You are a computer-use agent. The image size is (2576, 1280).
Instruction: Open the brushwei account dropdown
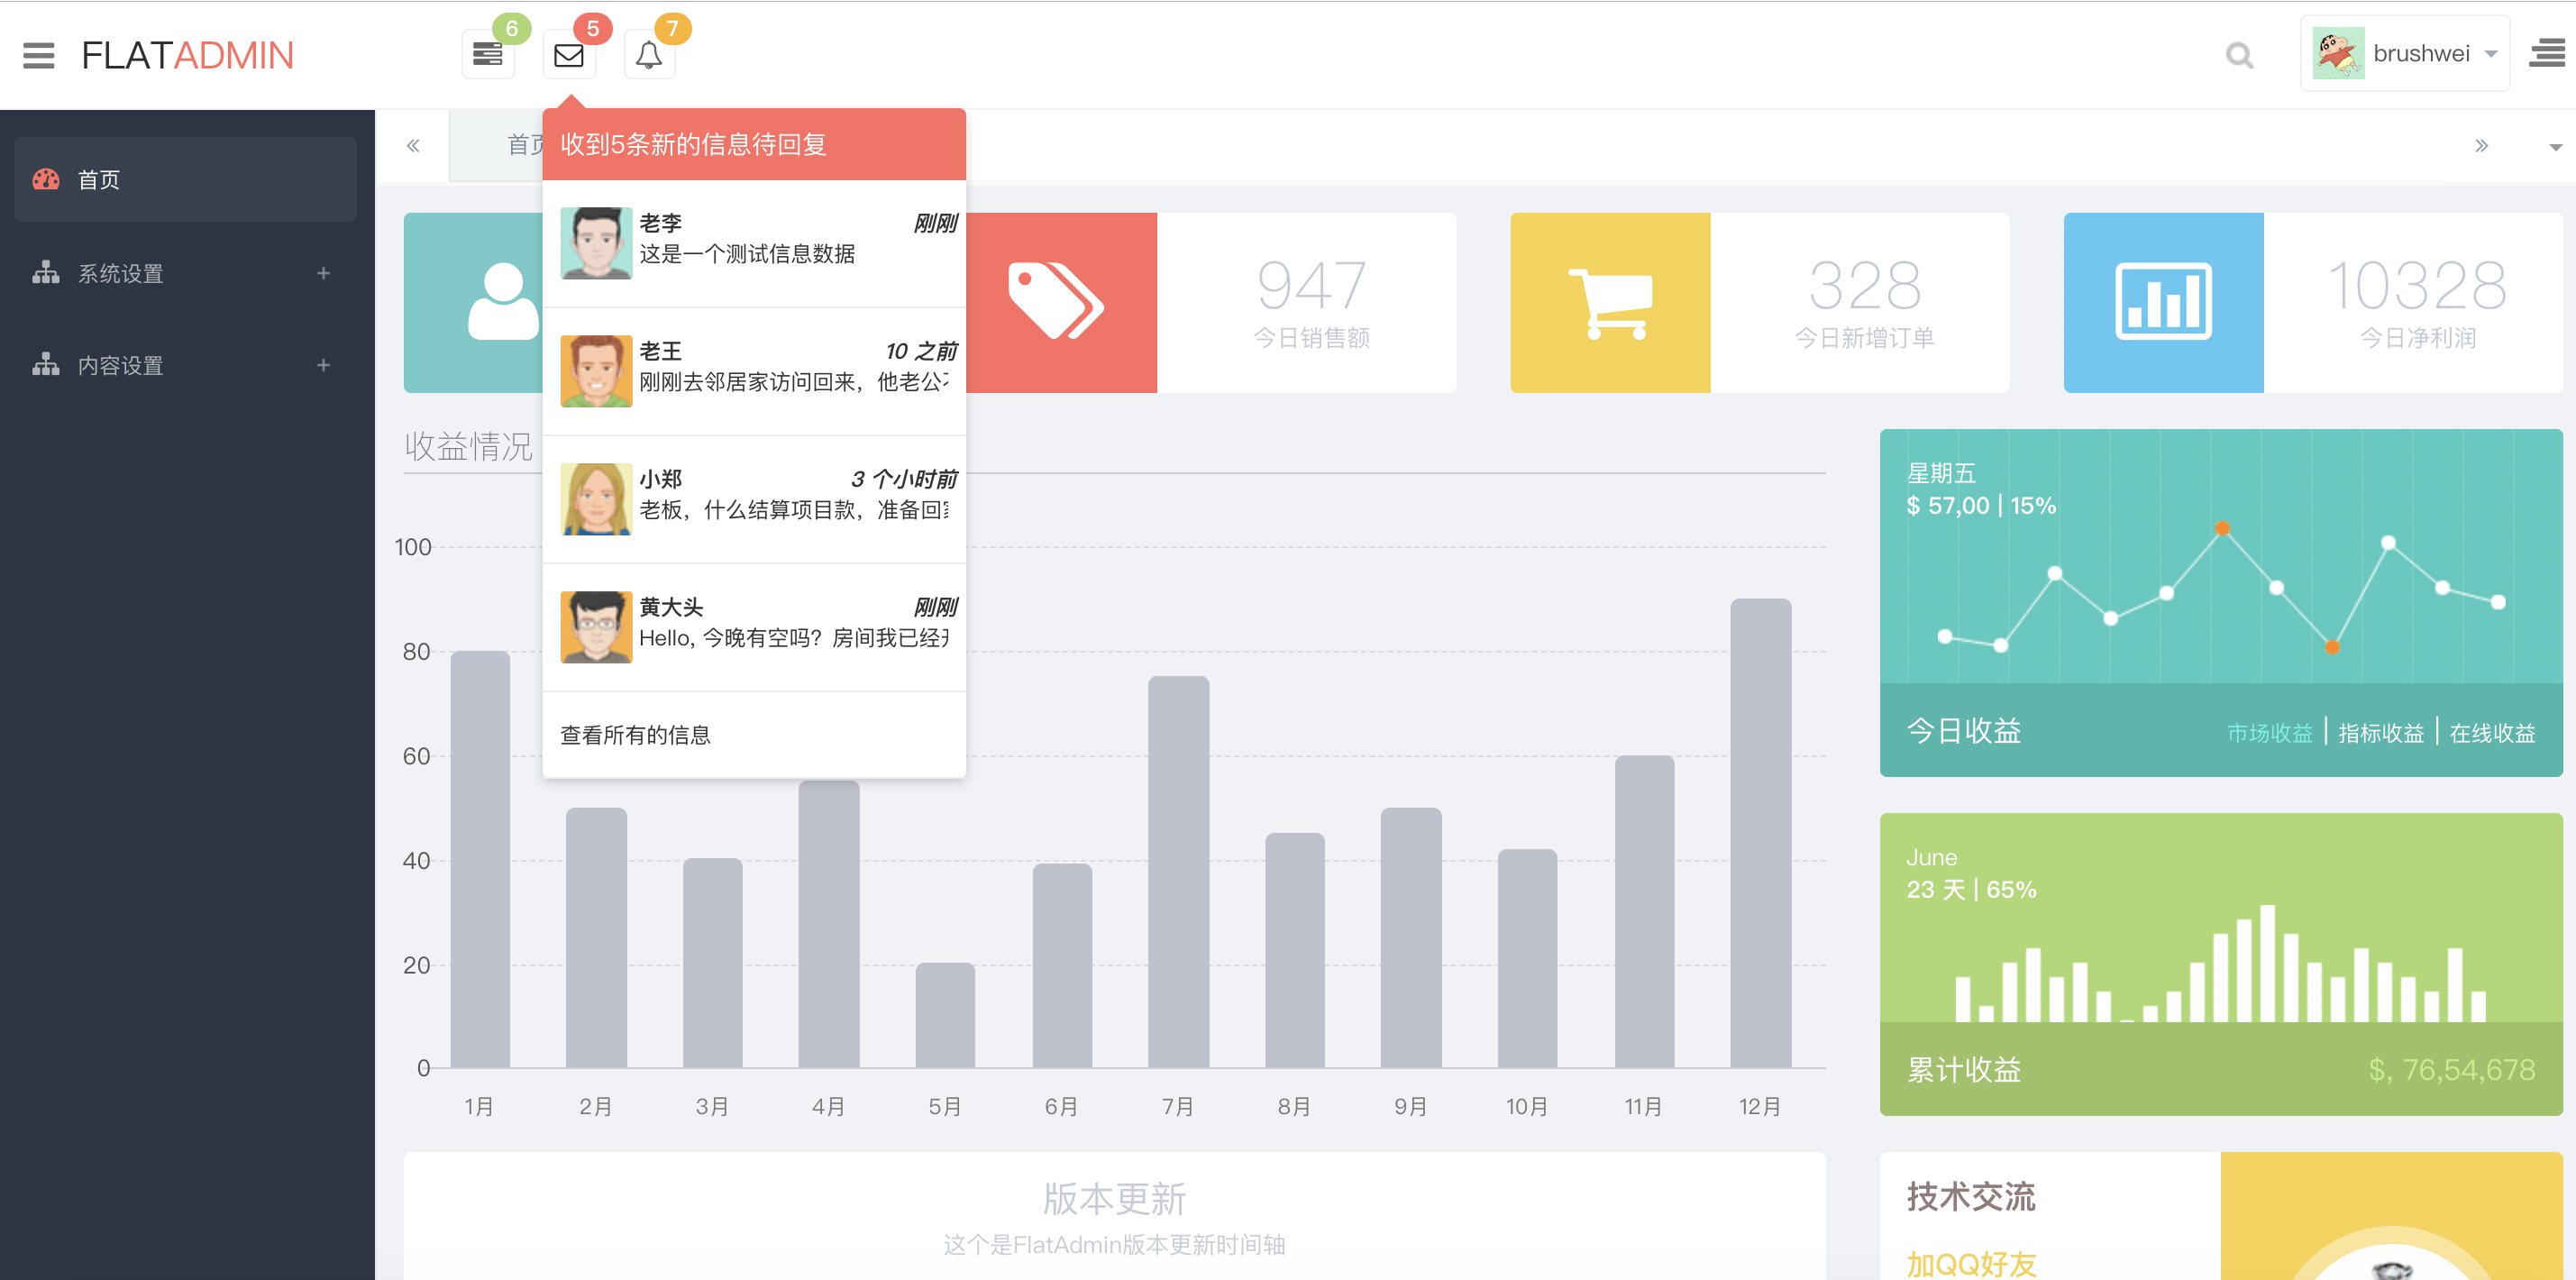click(2405, 54)
